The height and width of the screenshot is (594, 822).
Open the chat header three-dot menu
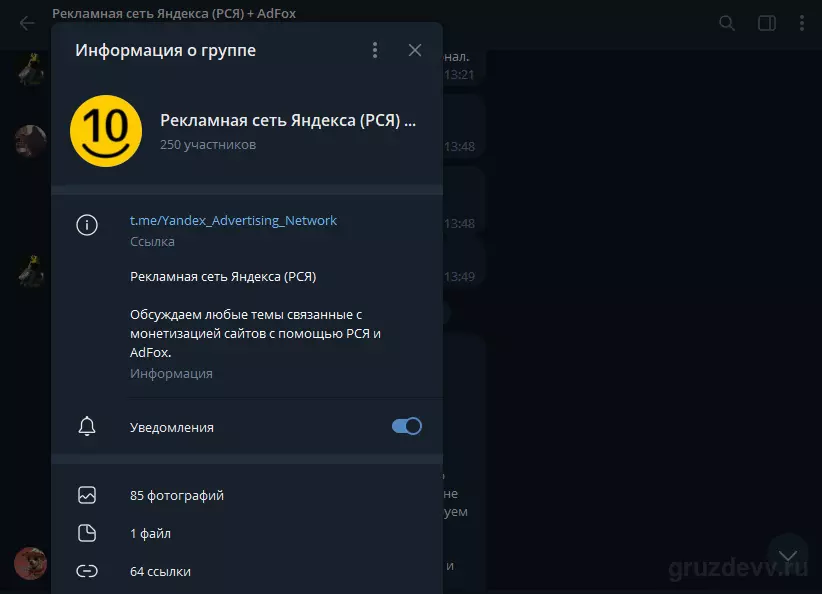click(x=802, y=23)
